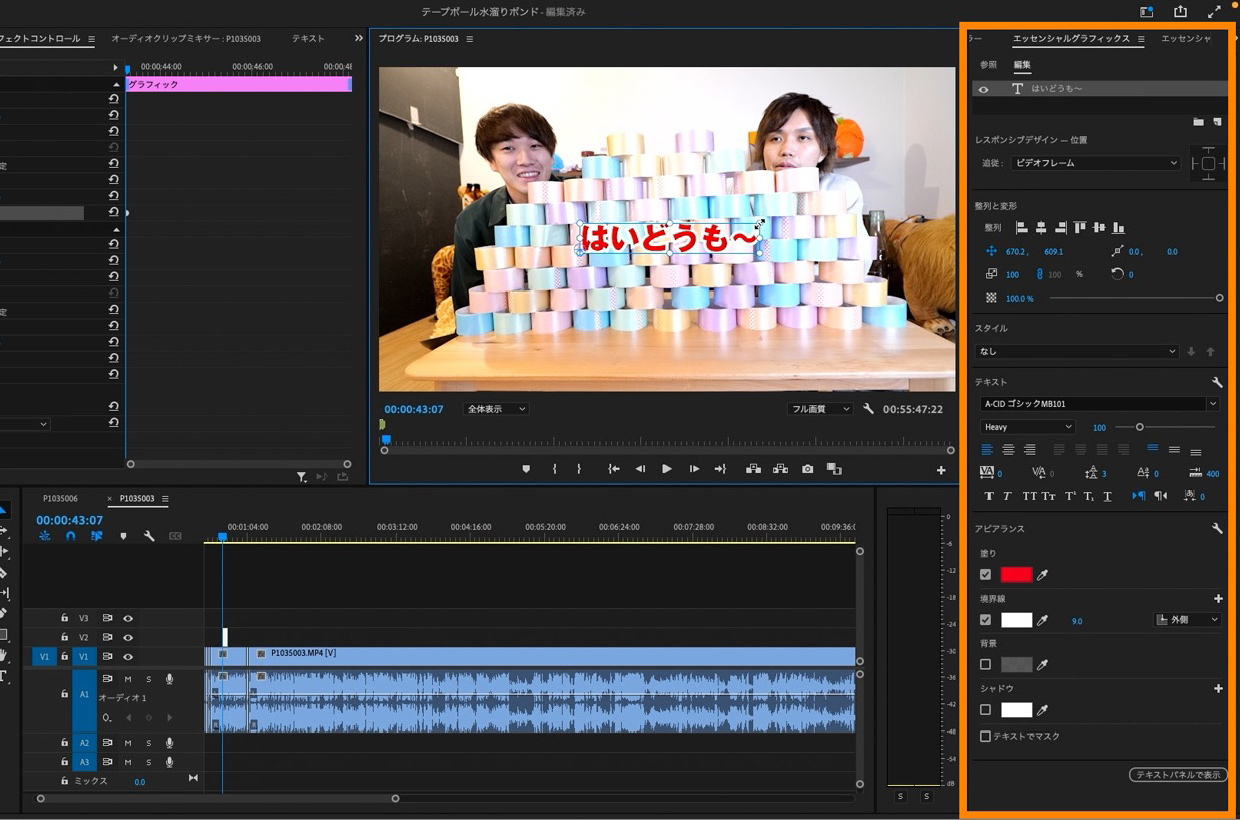Toggle faux bold text style
The image size is (1240, 820).
point(989,496)
